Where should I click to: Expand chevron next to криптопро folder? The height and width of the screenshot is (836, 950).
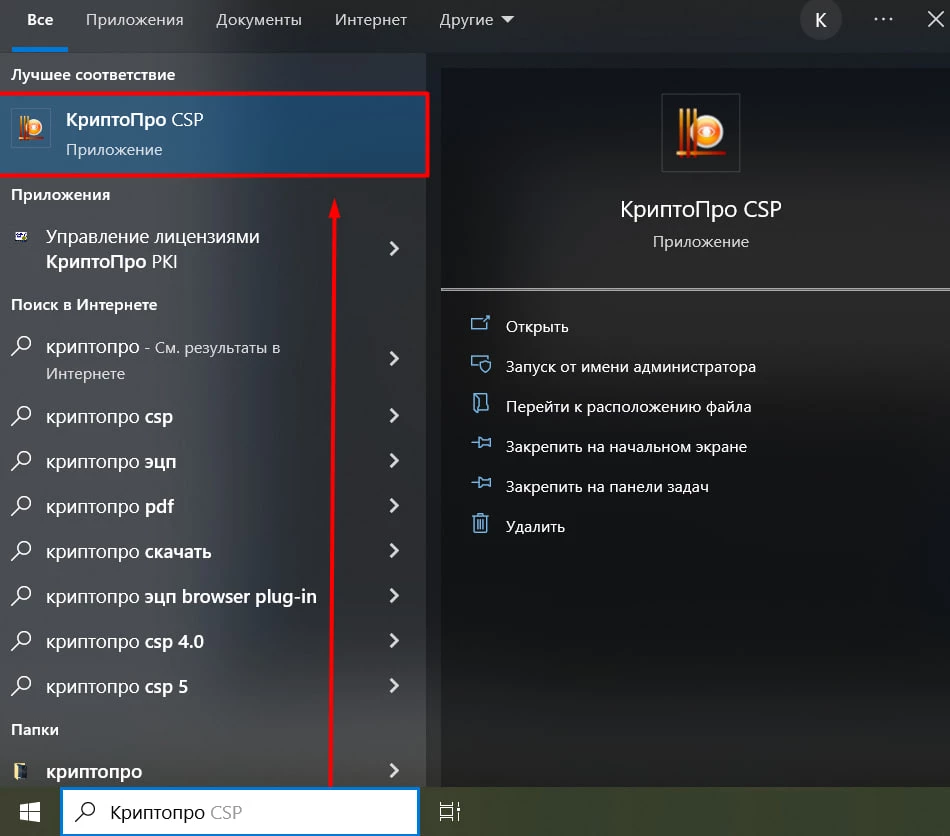[x=394, y=771]
